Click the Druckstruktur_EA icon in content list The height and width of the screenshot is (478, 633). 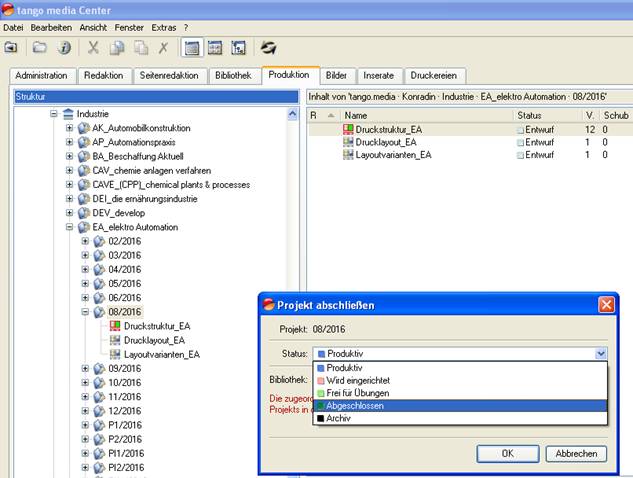348,129
